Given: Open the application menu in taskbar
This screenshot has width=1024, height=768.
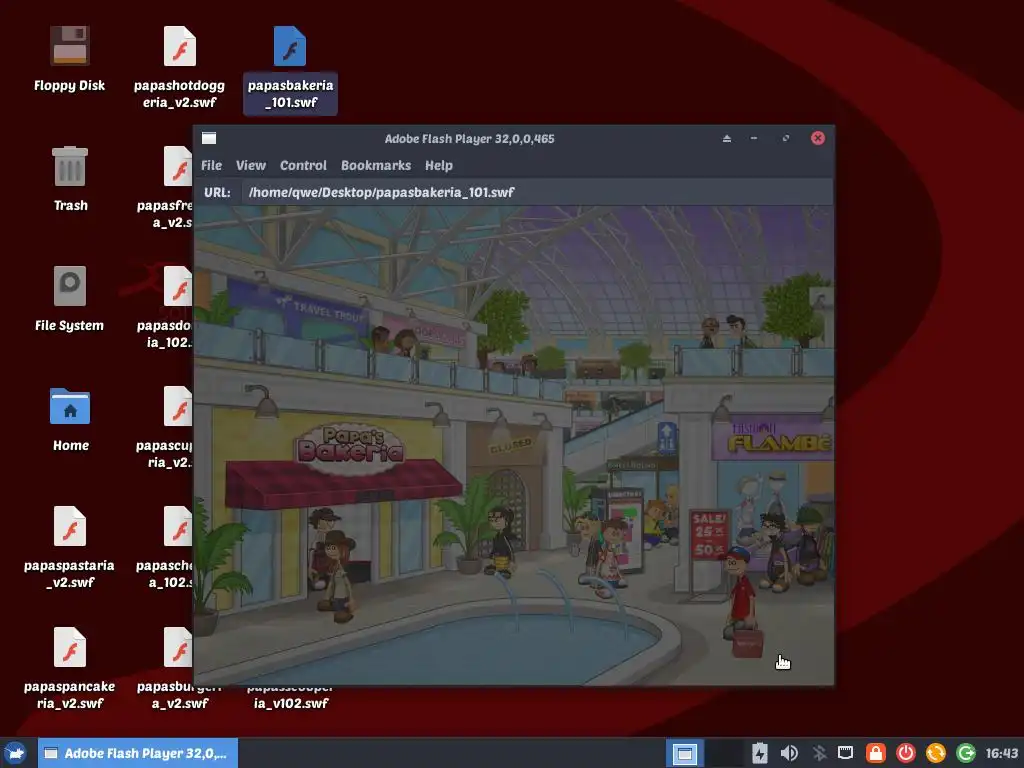Looking at the screenshot, I should pyautogui.click(x=16, y=754).
